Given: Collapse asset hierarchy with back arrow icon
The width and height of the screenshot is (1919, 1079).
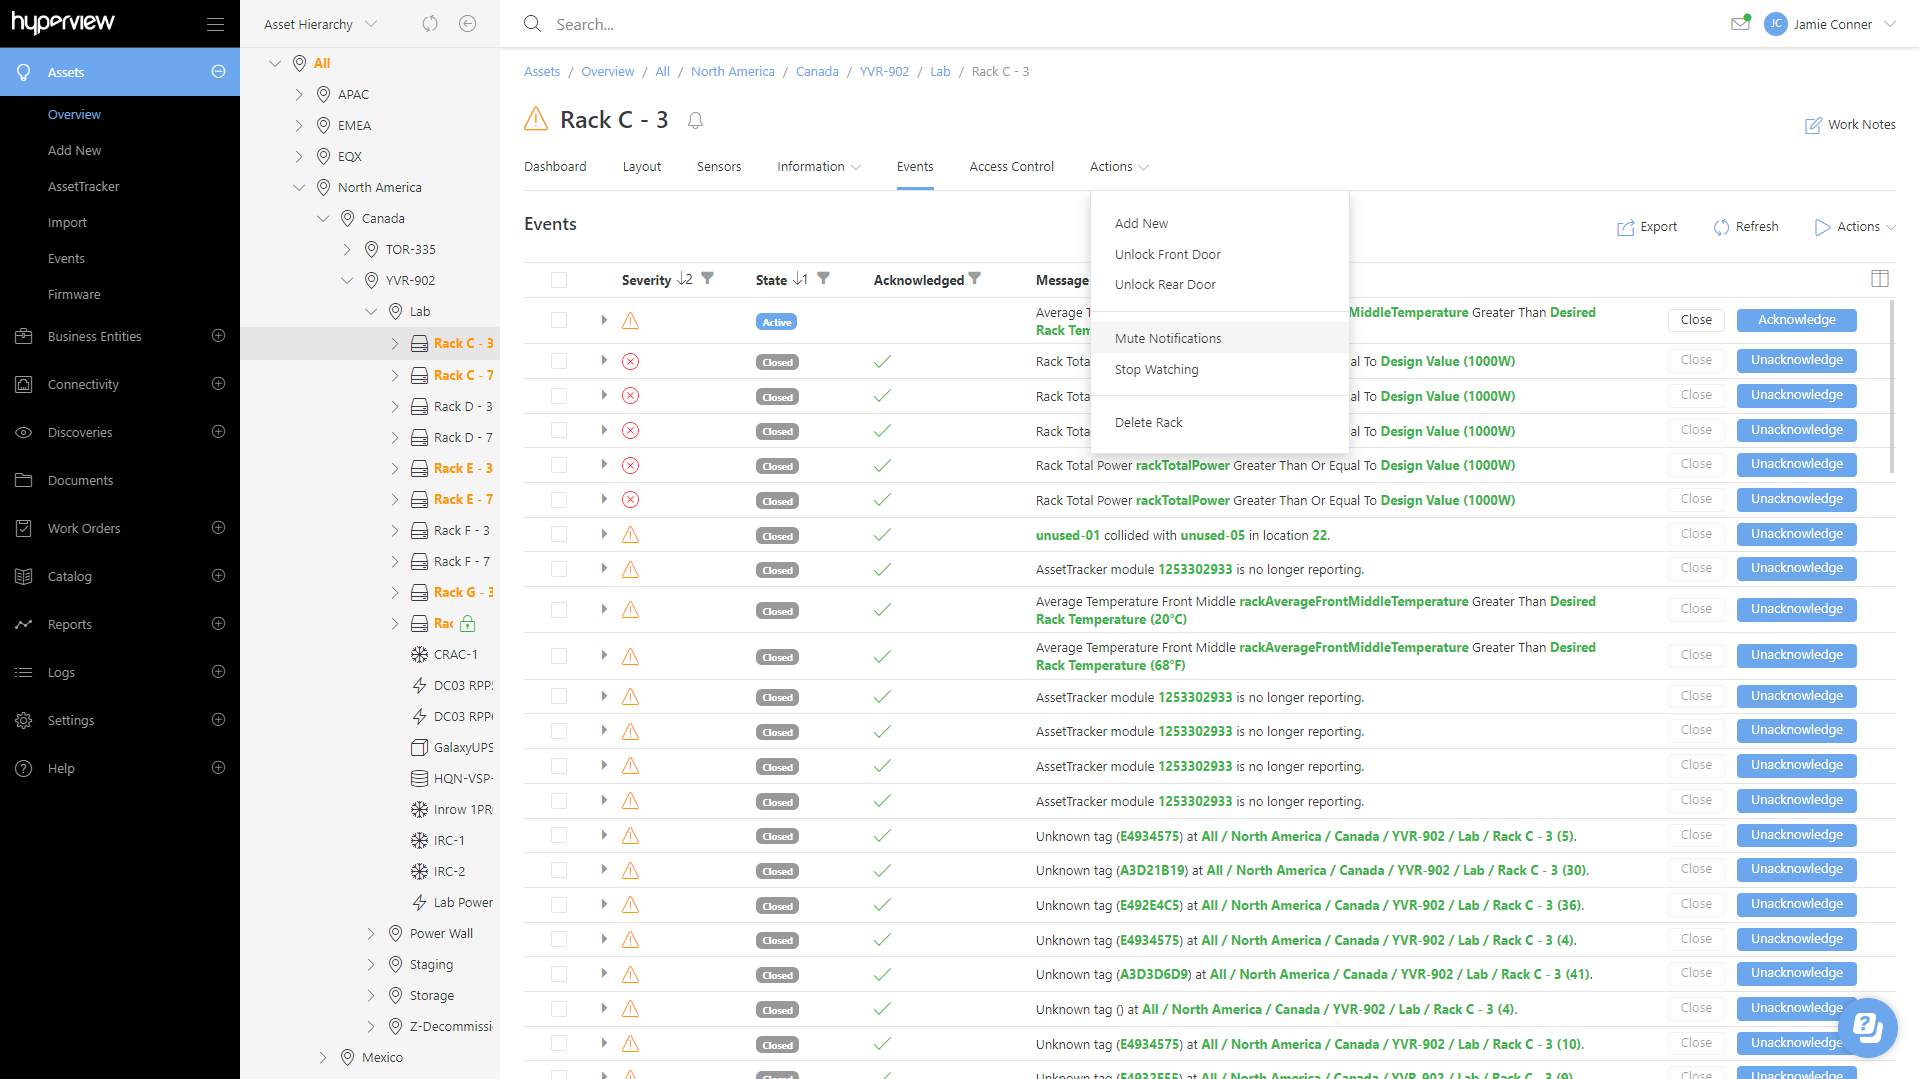Looking at the screenshot, I should coord(467,24).
